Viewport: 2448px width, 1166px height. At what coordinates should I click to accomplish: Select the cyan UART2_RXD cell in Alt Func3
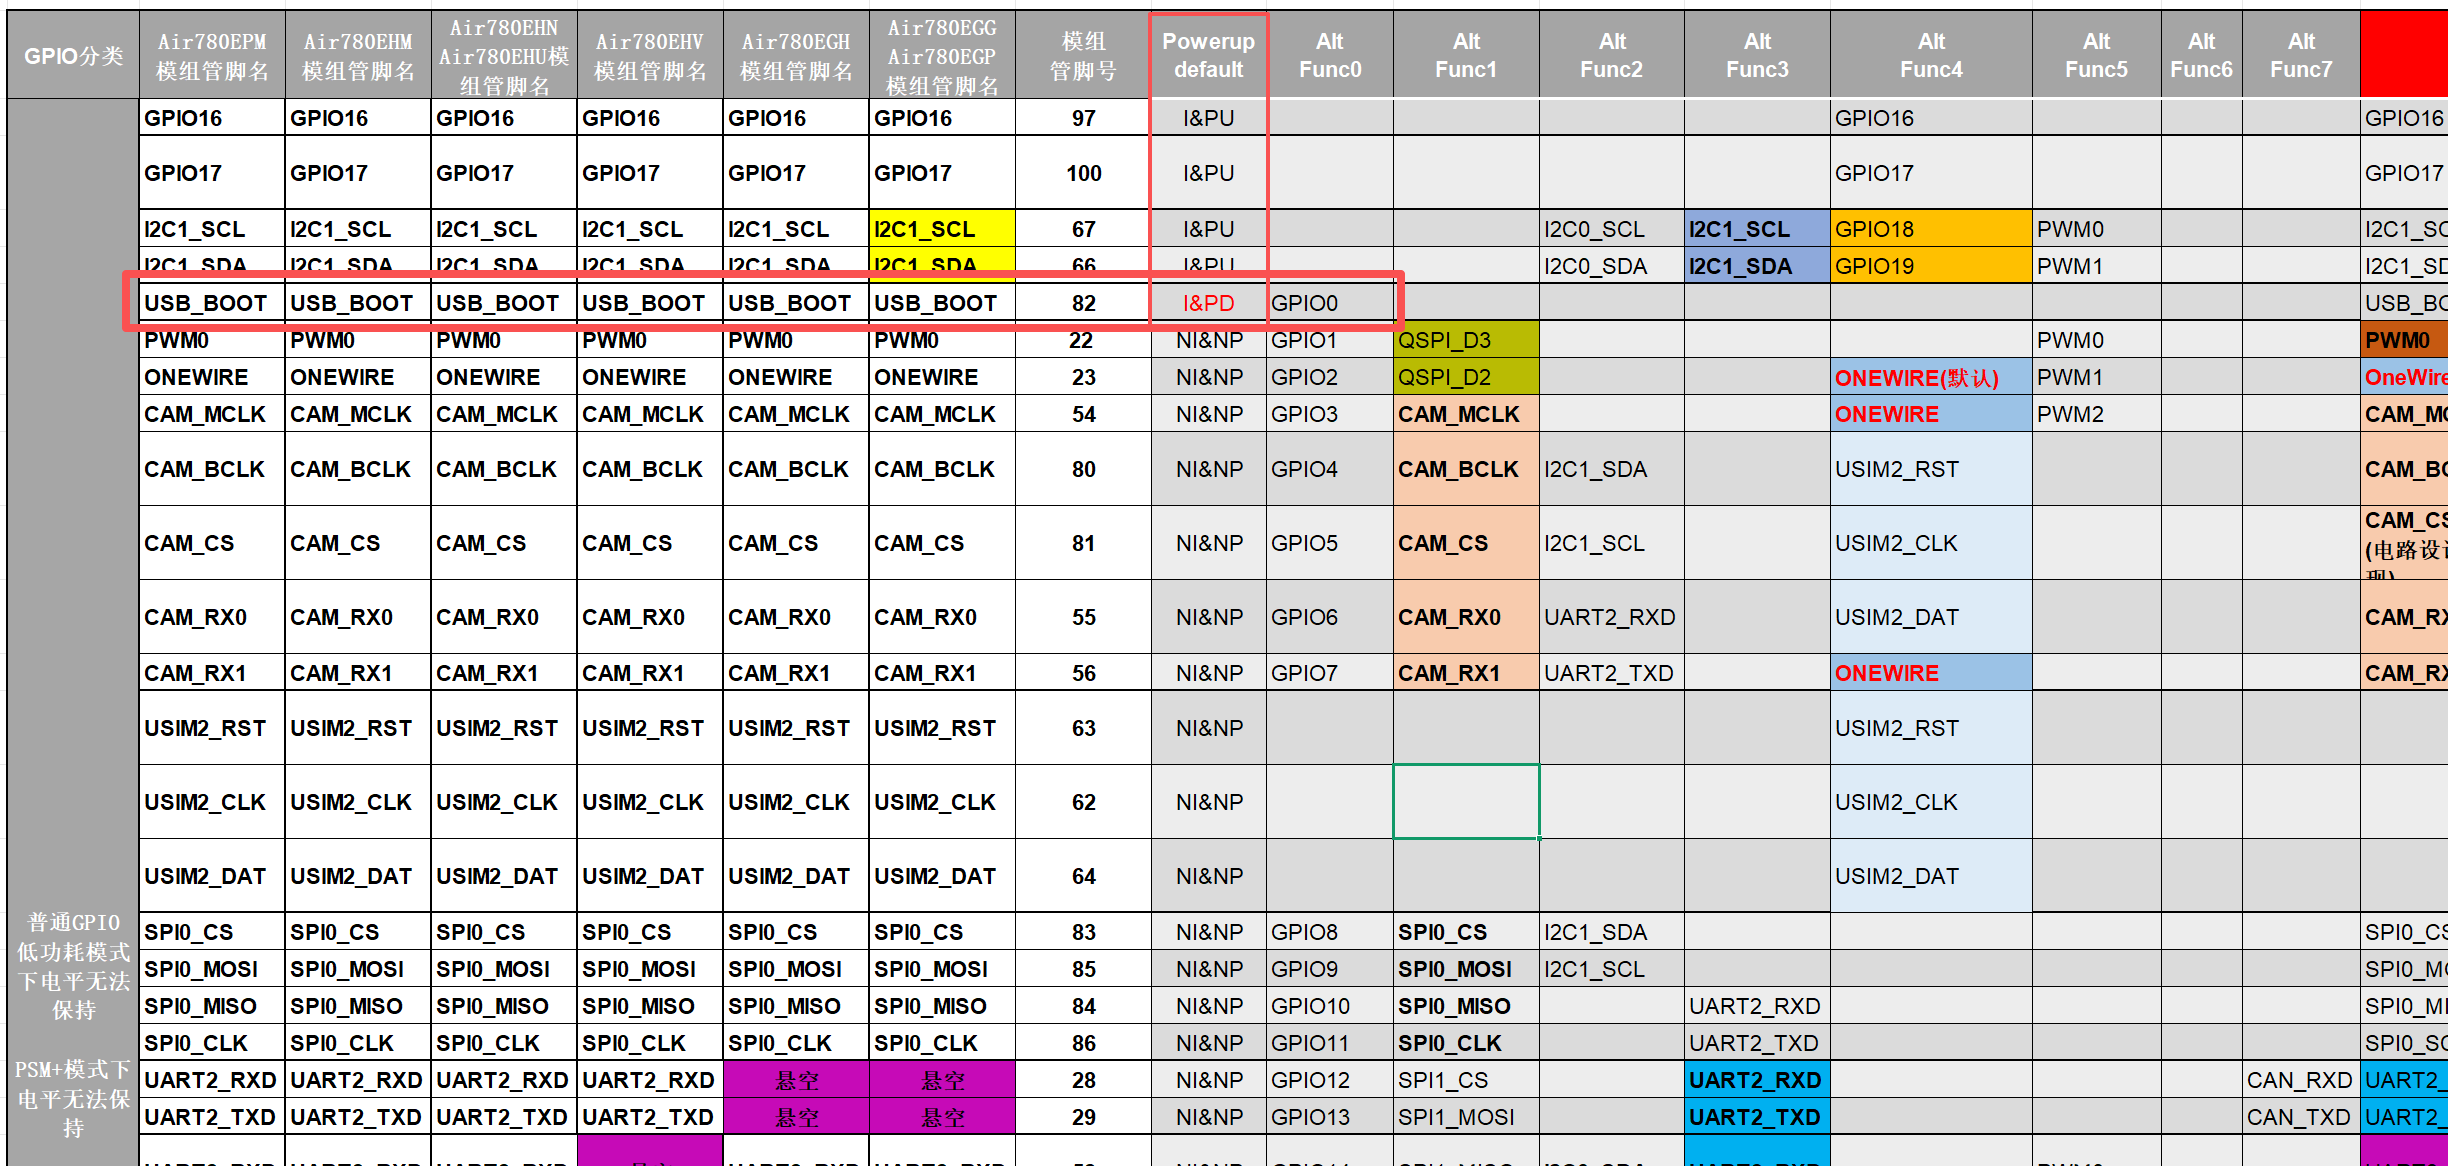1756,1080
